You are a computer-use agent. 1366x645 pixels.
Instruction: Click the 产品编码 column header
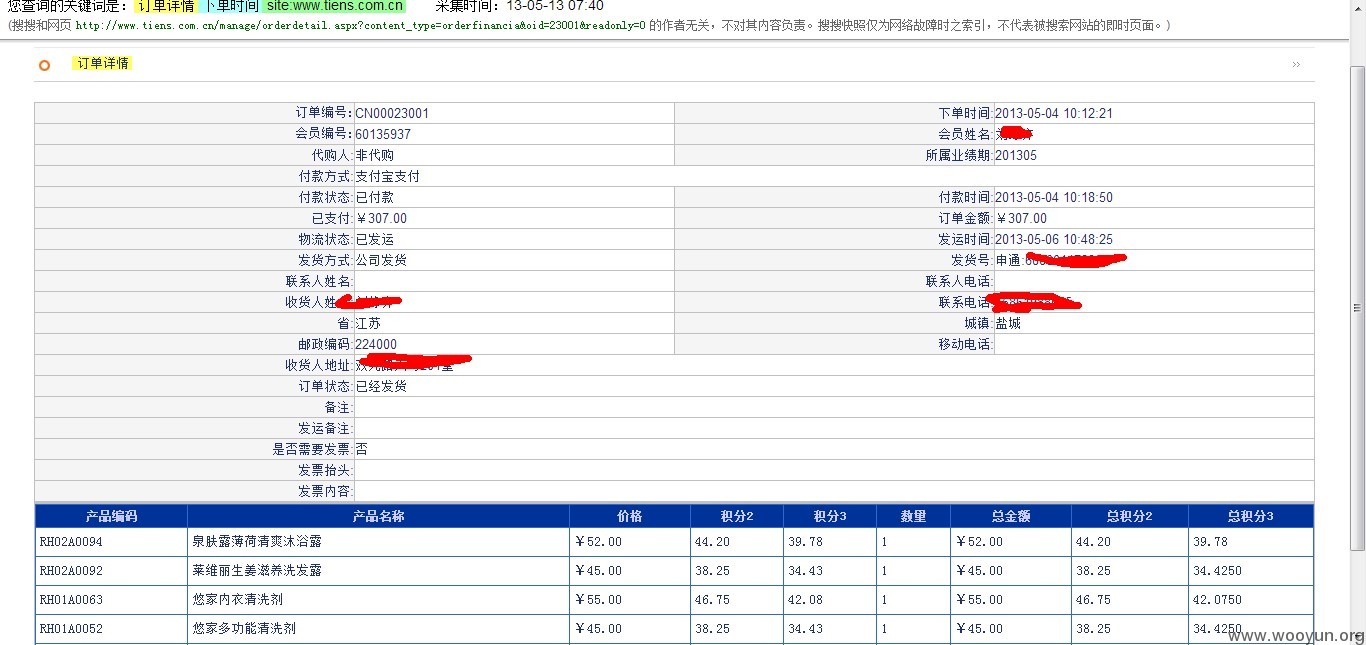pos(111,517)
